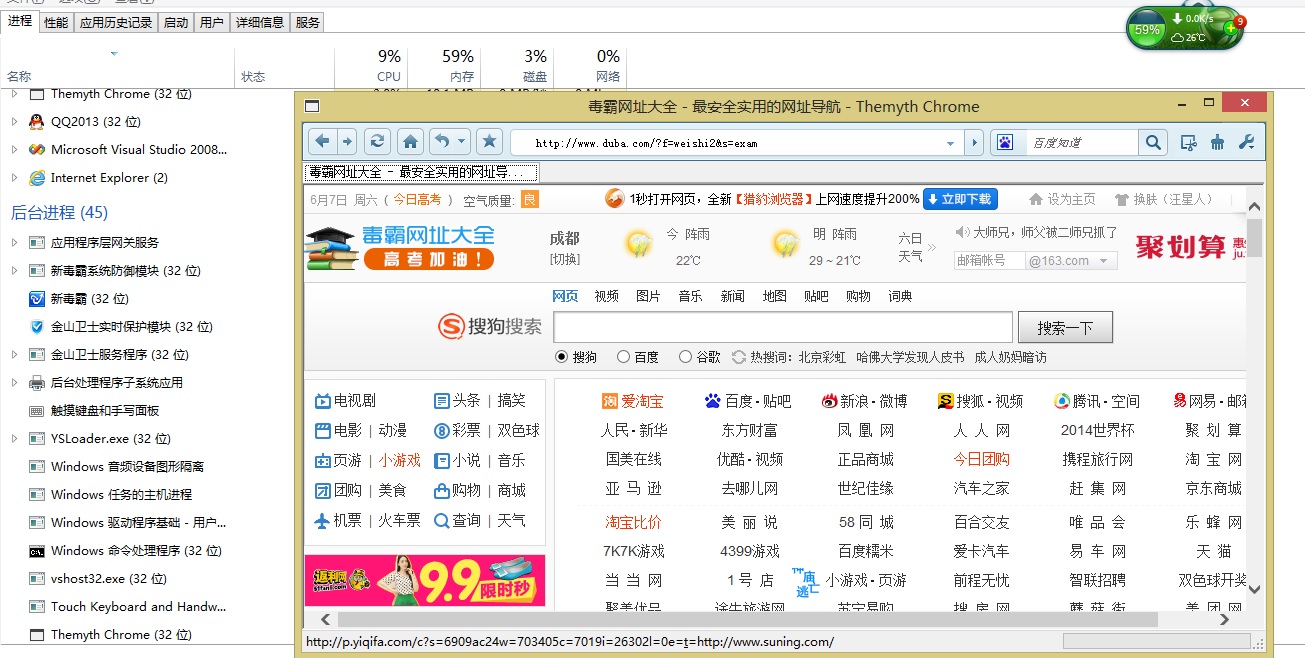Click the 设为主页 house icon
Viewport: 1305px width, 658px height.
click(x=1036, y=199)
